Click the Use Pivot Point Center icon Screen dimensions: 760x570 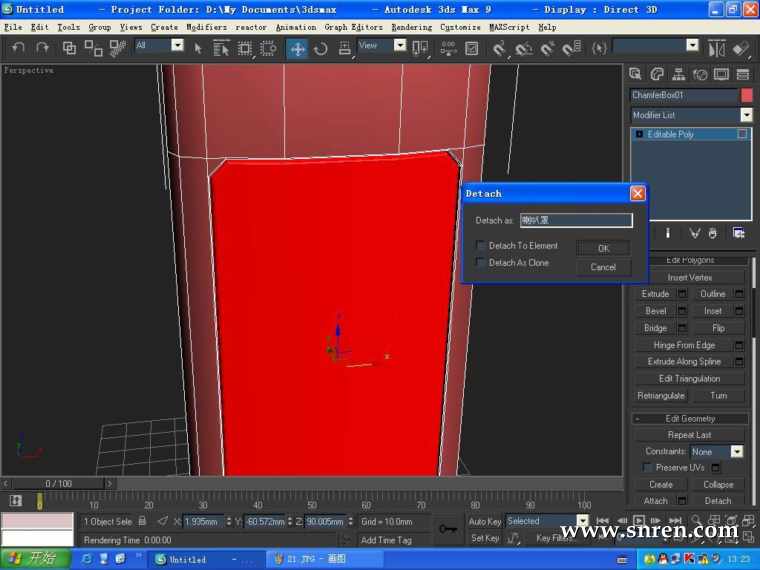420,48
